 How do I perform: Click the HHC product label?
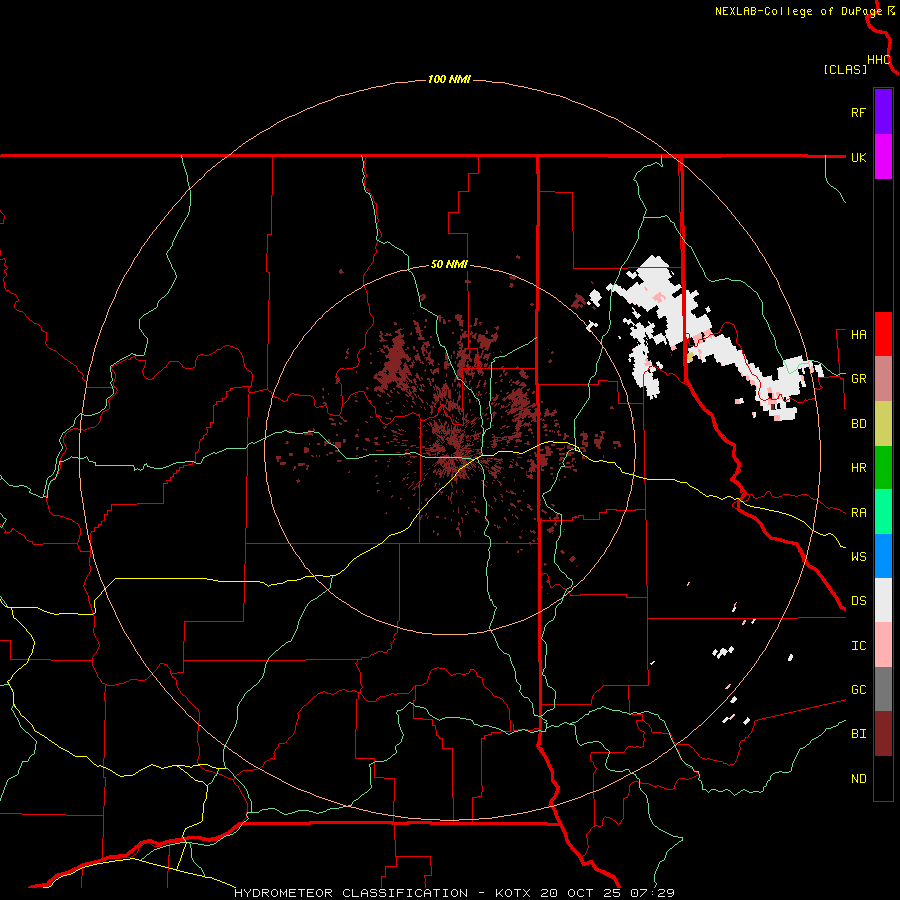point(878,60)
